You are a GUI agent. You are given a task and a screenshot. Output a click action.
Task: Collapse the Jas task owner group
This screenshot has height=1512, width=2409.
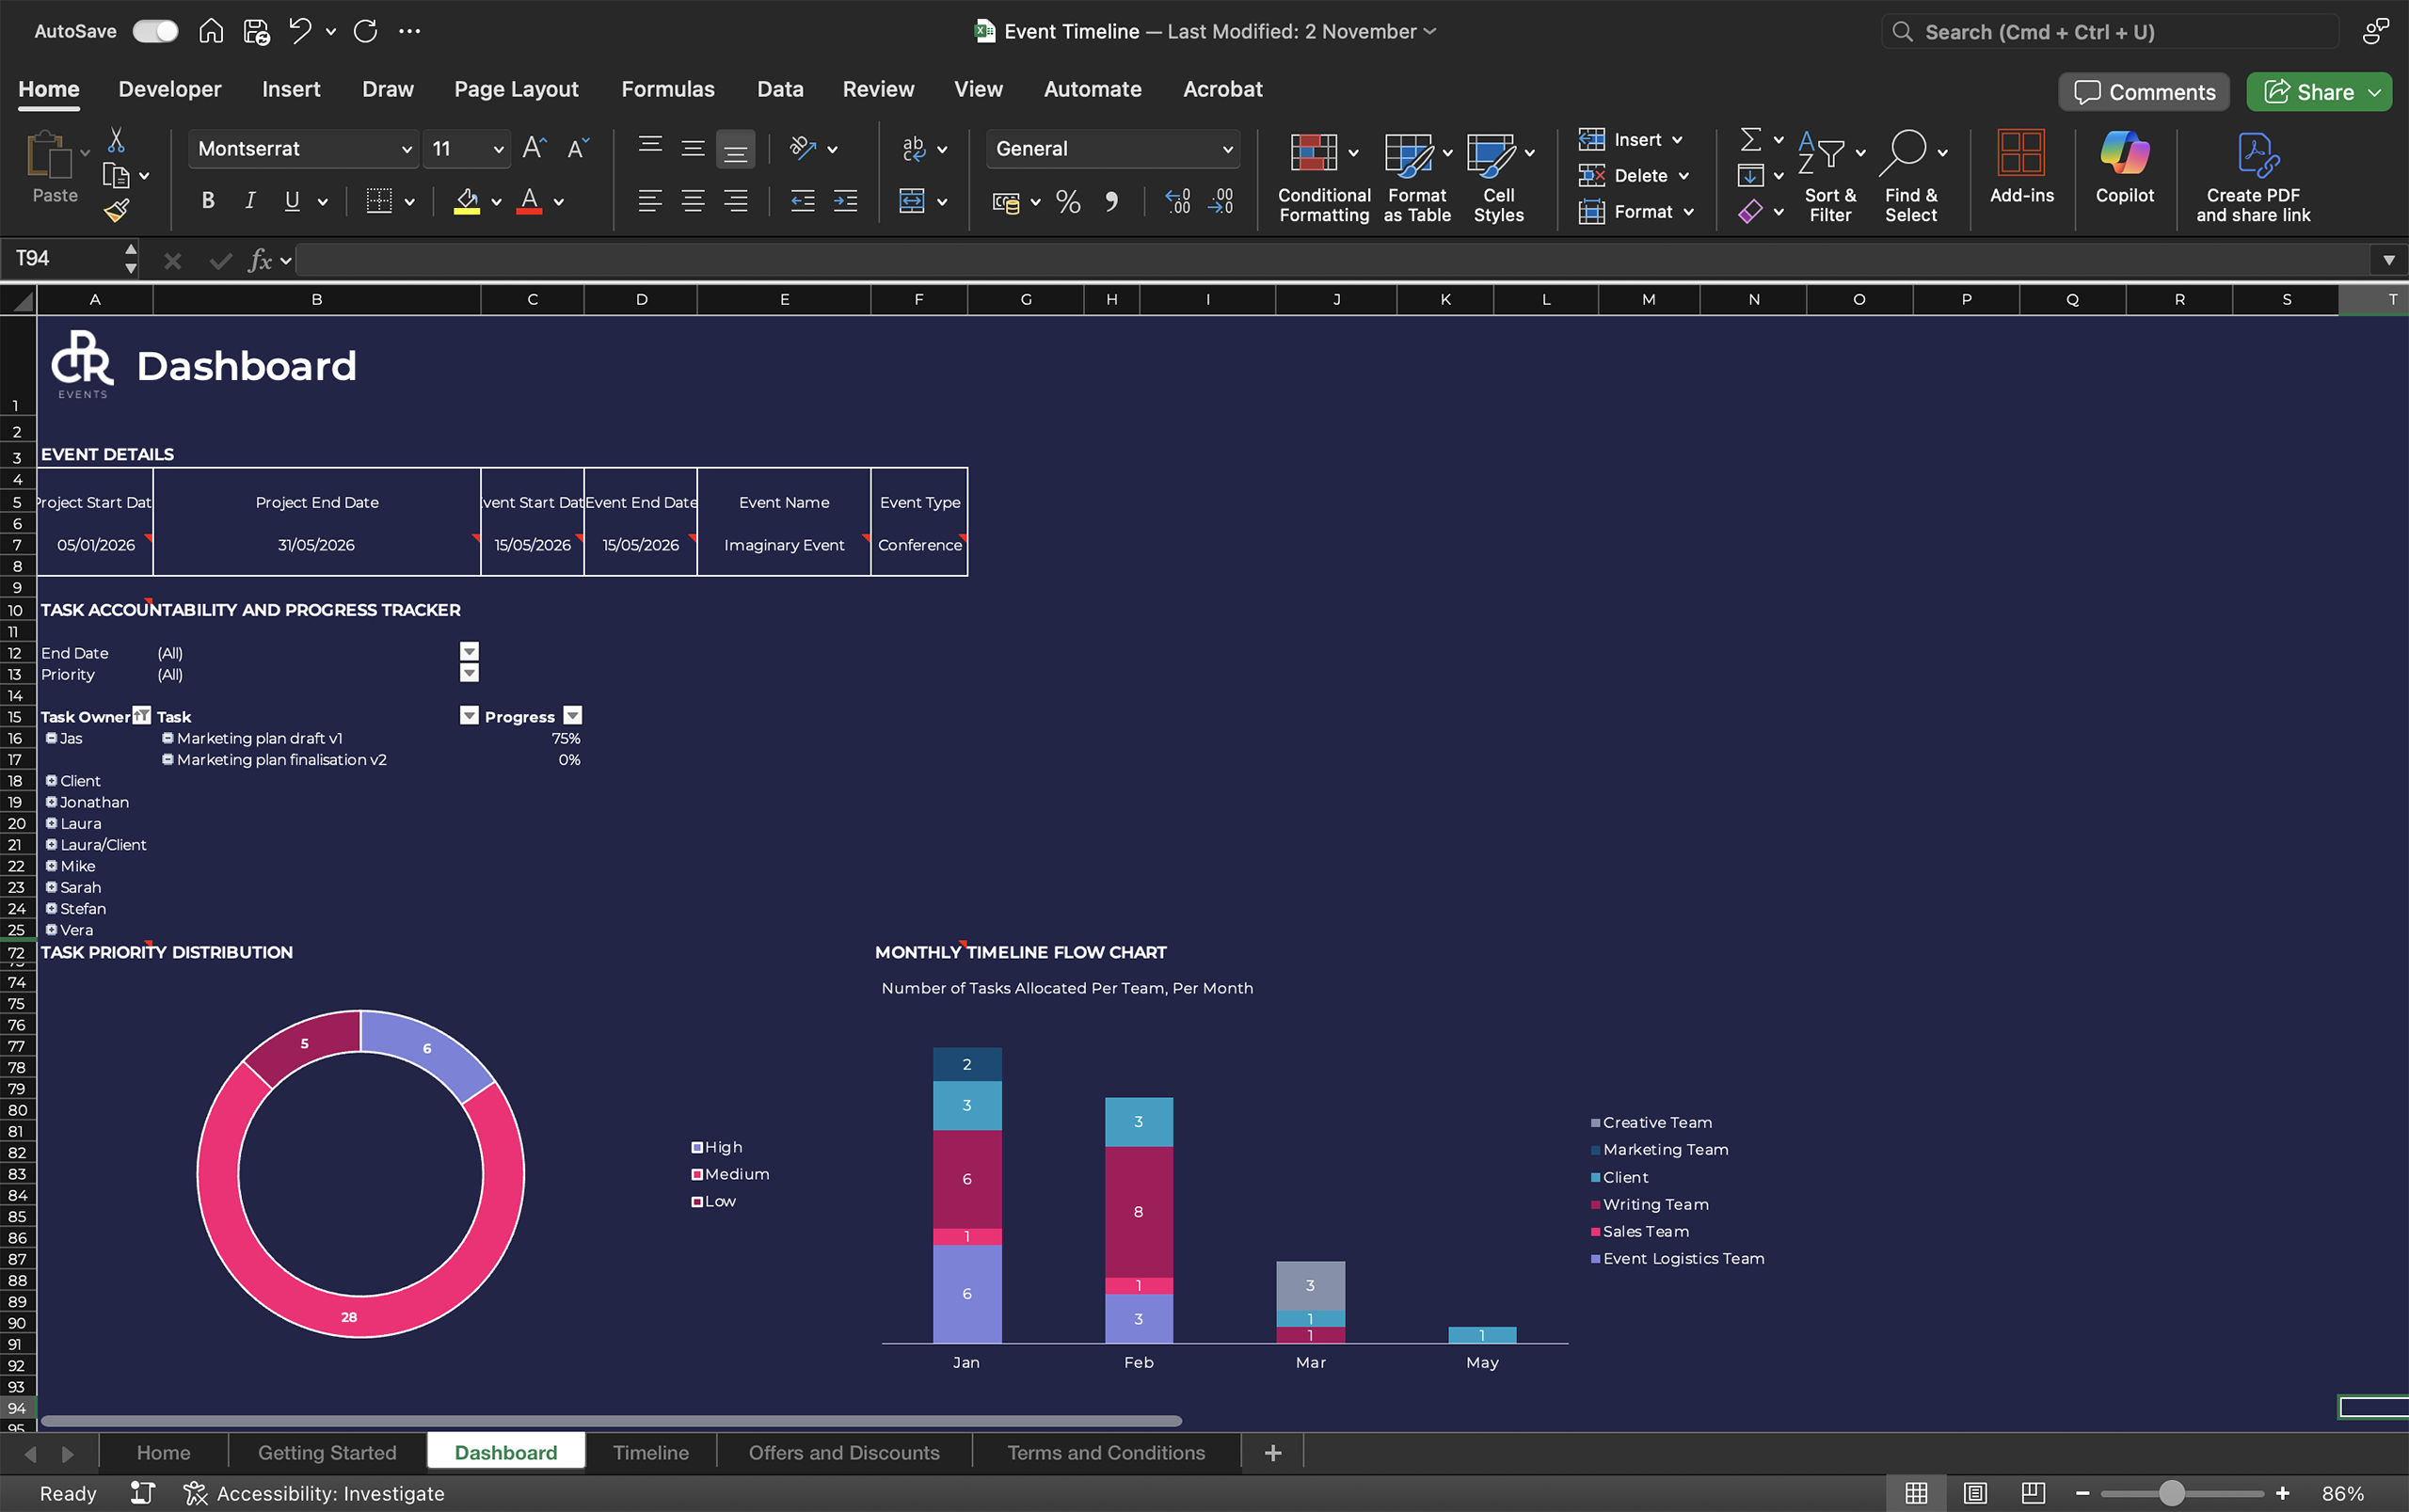coord(51,738)
